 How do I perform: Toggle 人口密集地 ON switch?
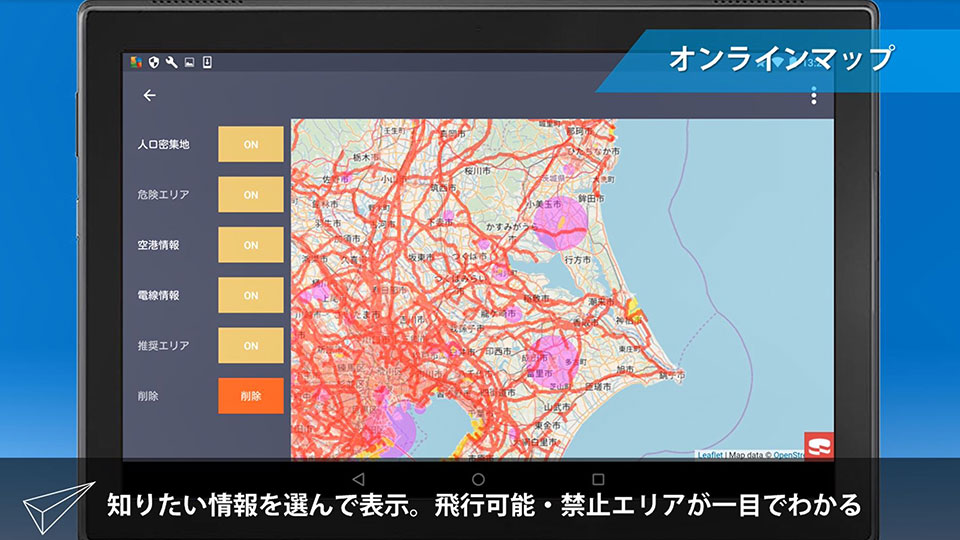(251, 145)
